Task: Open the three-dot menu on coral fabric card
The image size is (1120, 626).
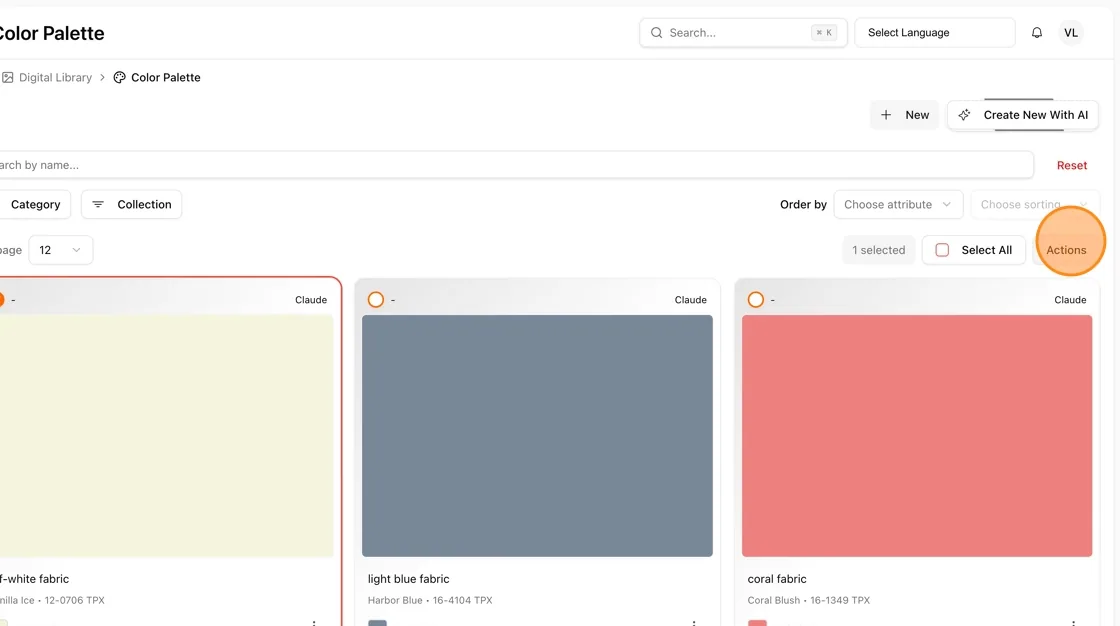Action: coord(1073,623)
